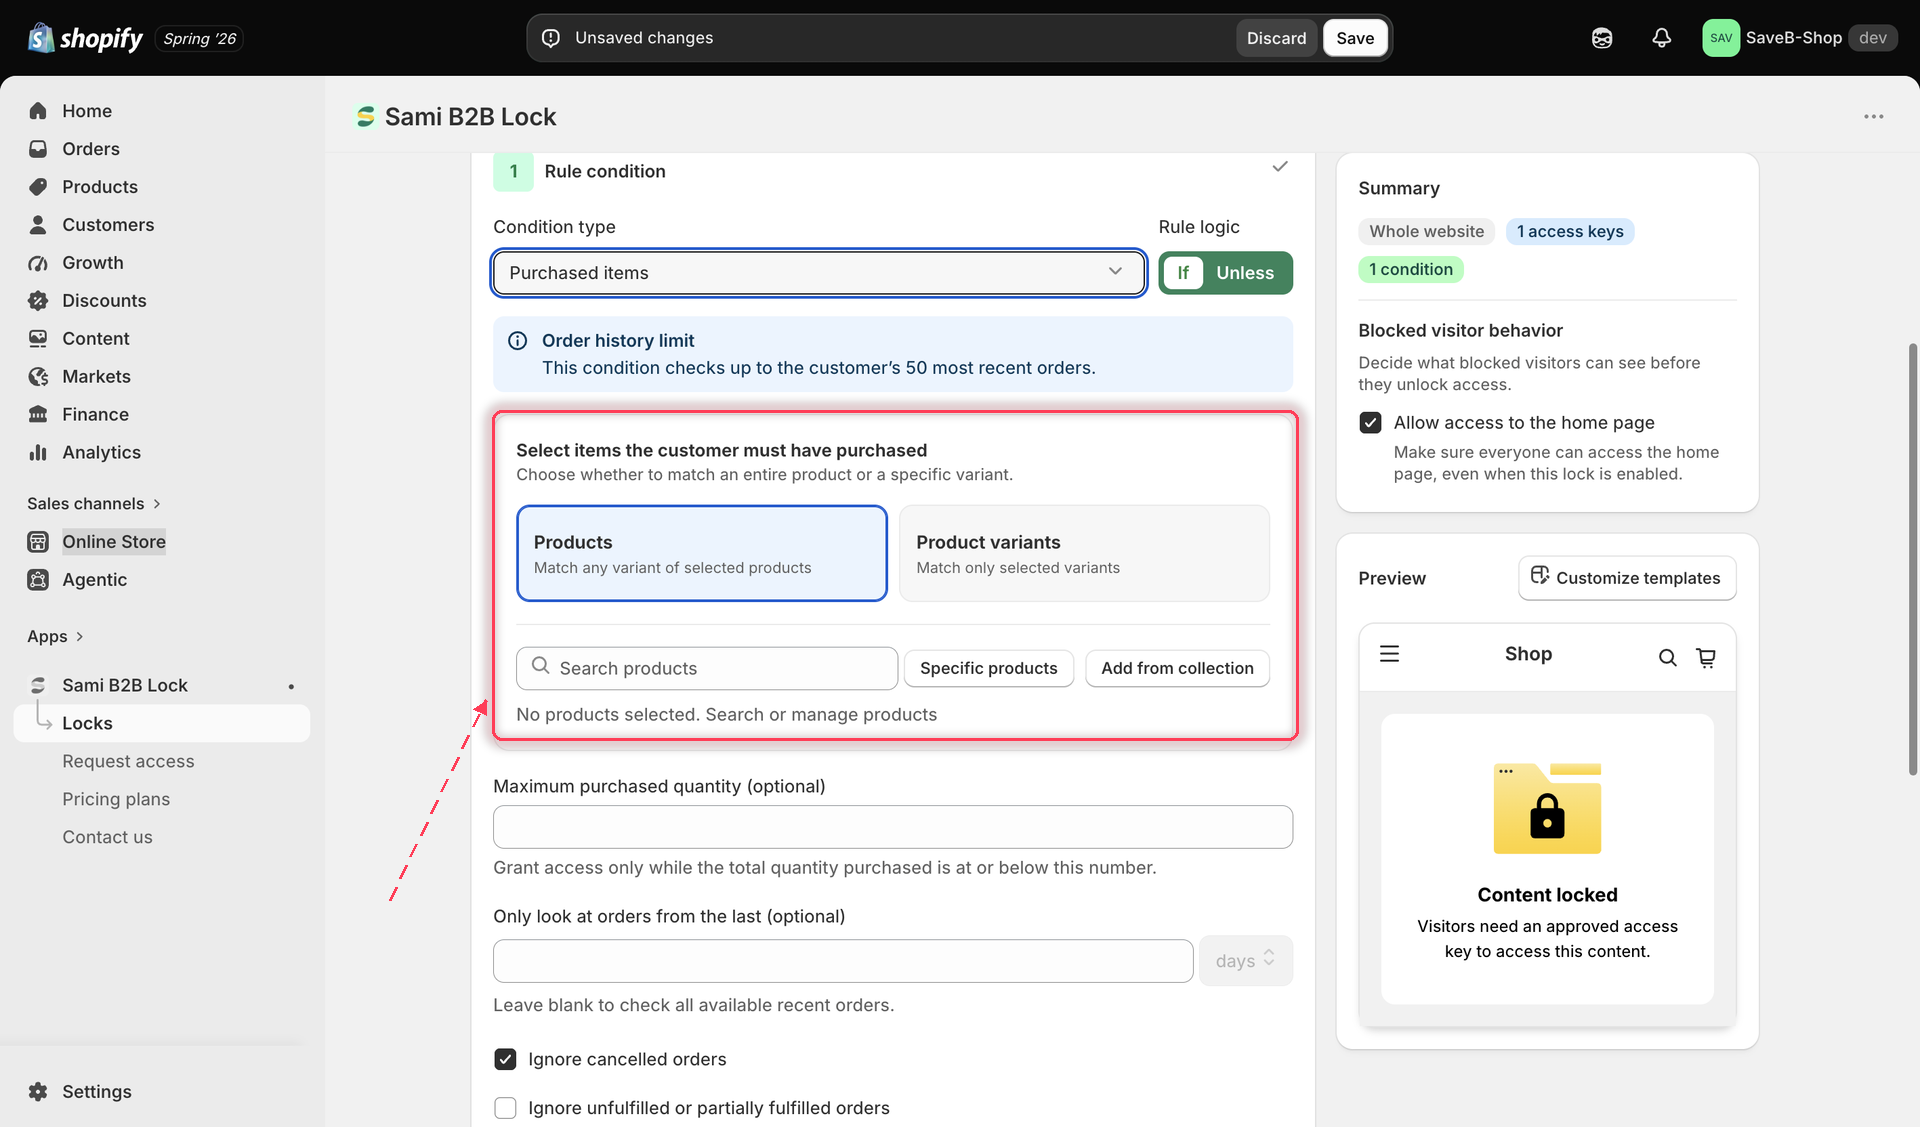This screenshot has height=1127, width=1920.
Task: Click the Customers person icon
Action: coord(38,225)
